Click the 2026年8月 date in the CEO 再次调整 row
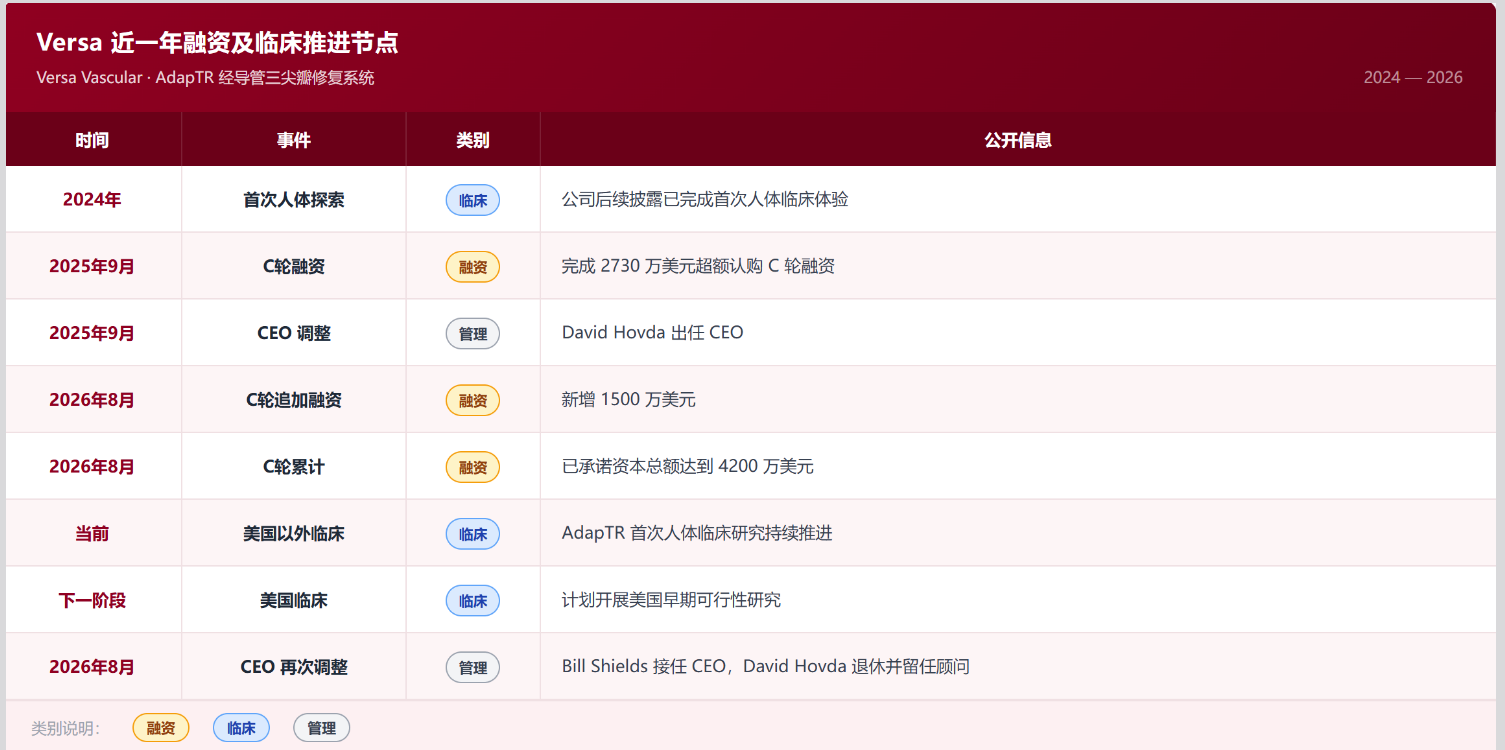The height and width of the screenshot is (750, 1505). pyautogui.click(x=92, y=667)
